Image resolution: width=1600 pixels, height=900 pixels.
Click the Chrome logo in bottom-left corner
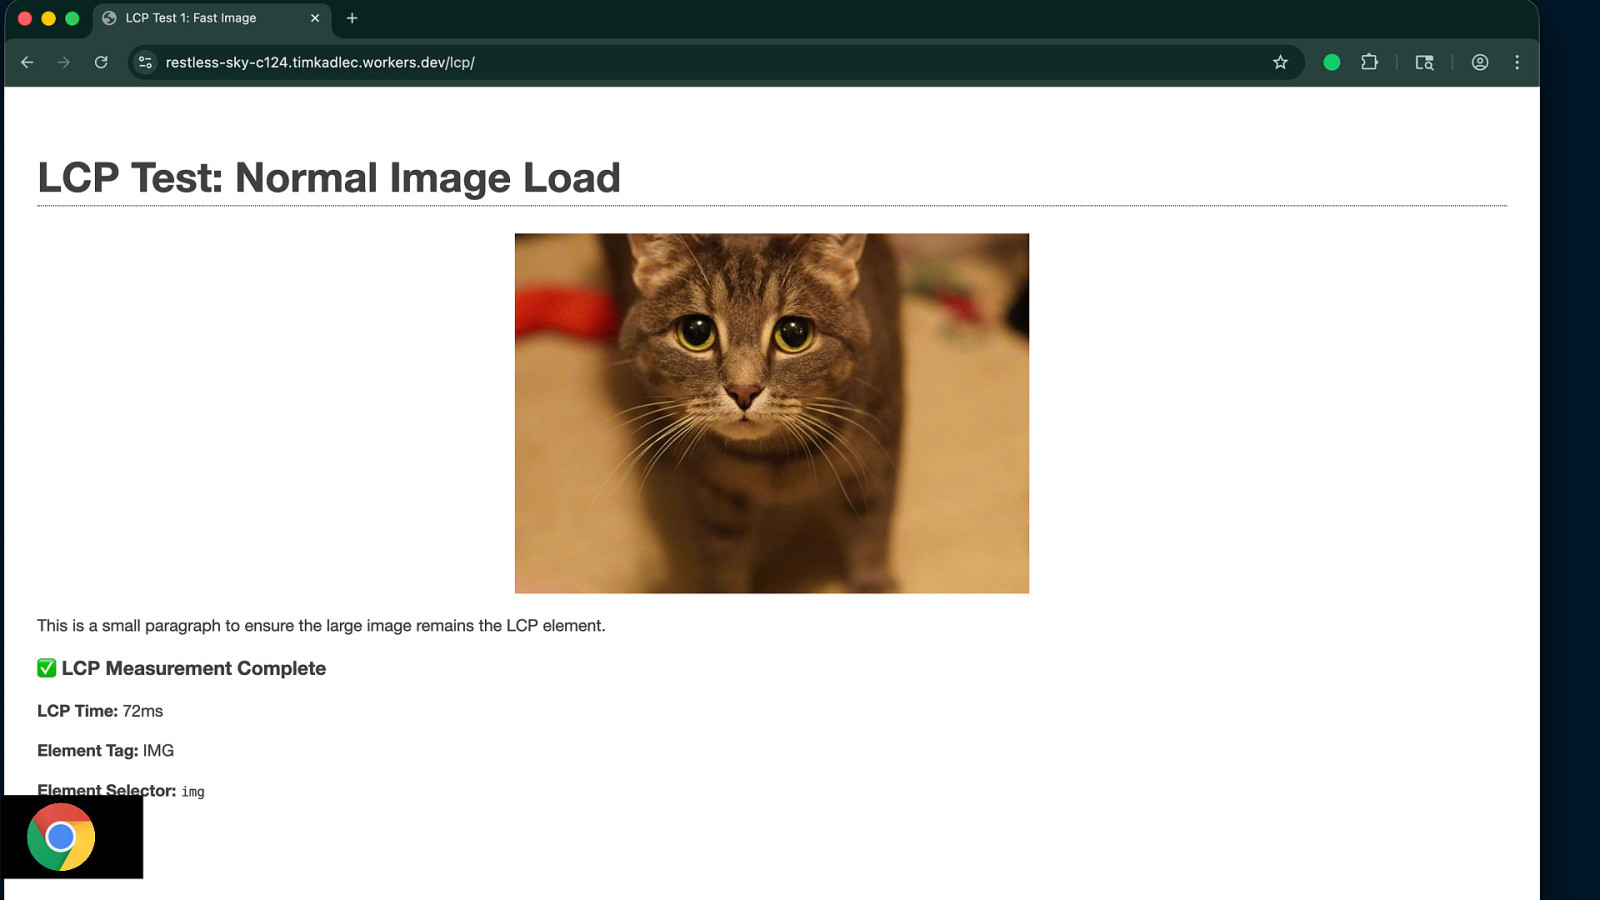(61, 837)
